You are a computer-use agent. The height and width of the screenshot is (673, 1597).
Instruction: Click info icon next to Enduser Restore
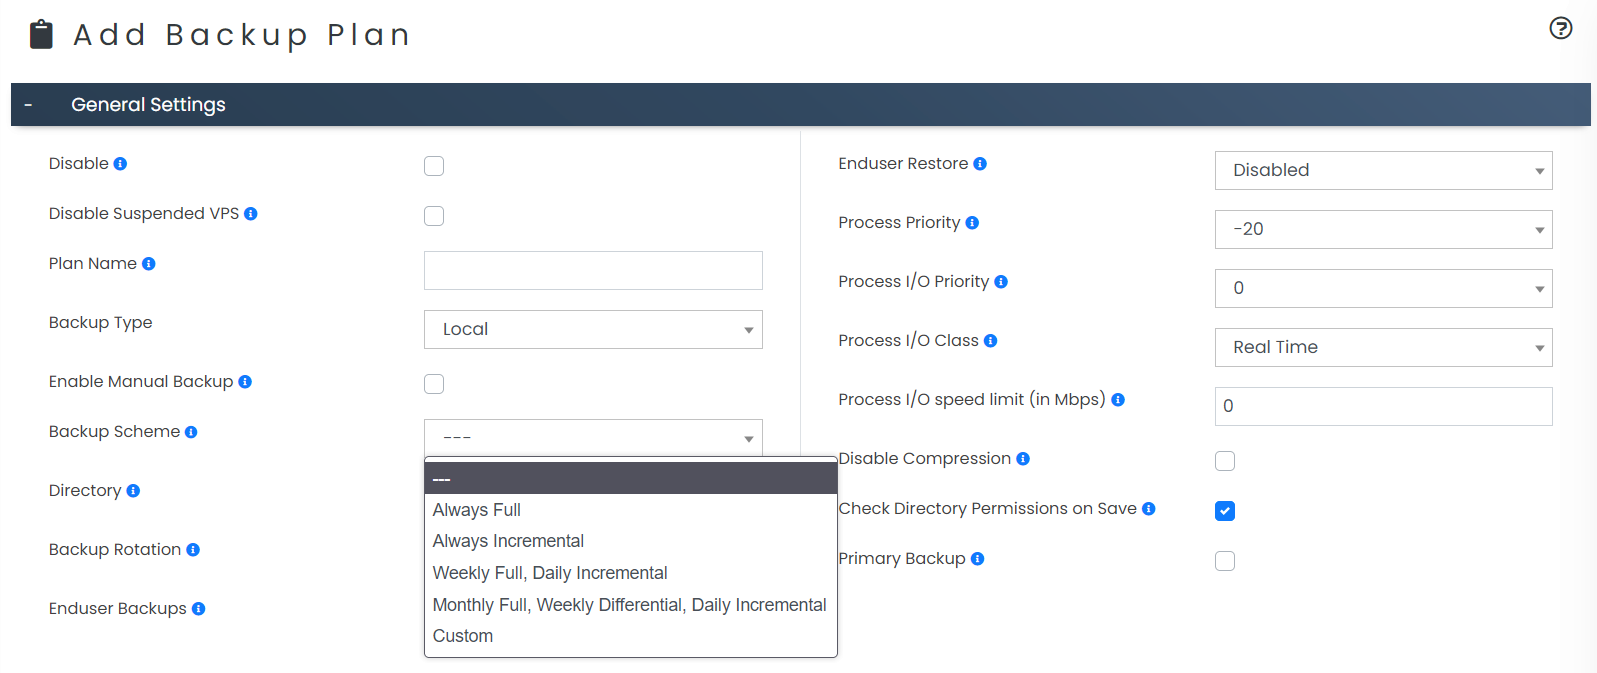tap(980, 164)
